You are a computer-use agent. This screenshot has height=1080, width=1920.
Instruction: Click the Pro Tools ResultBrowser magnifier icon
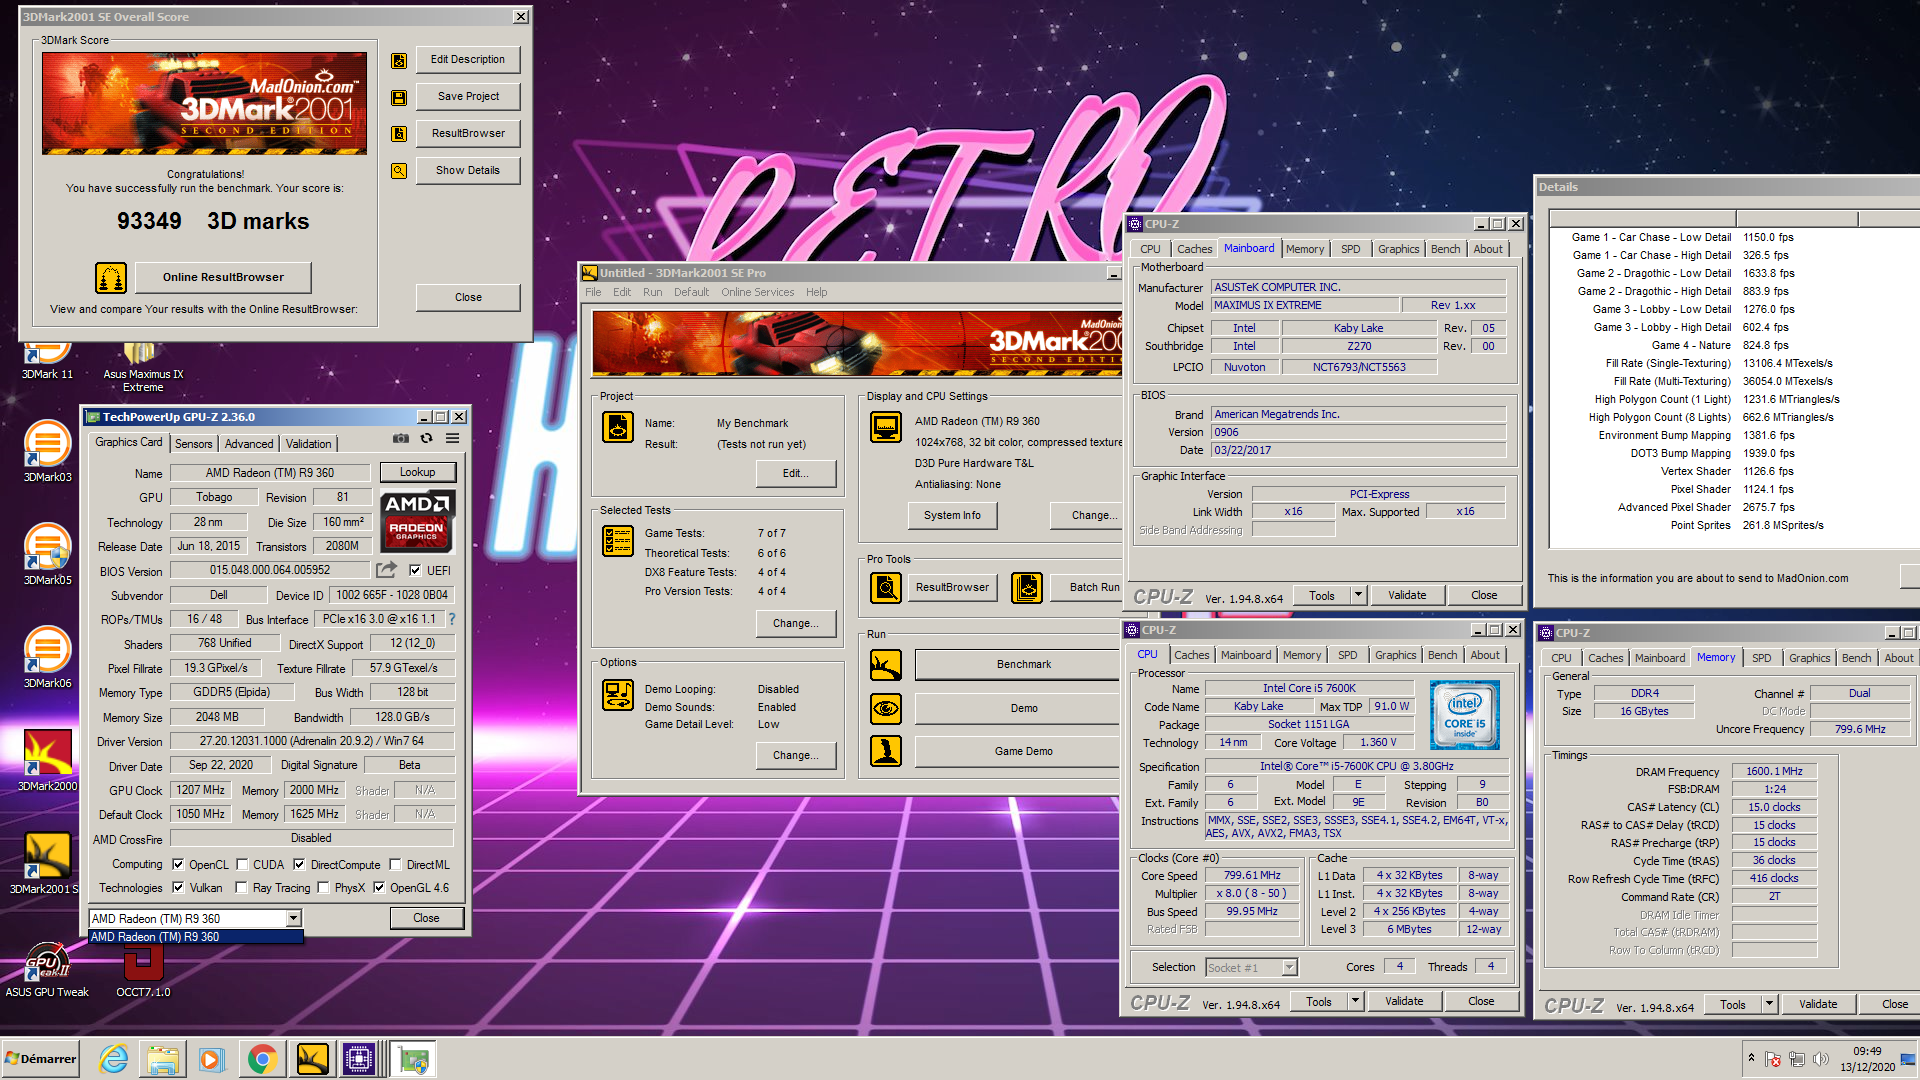click(x=886, y=587)
